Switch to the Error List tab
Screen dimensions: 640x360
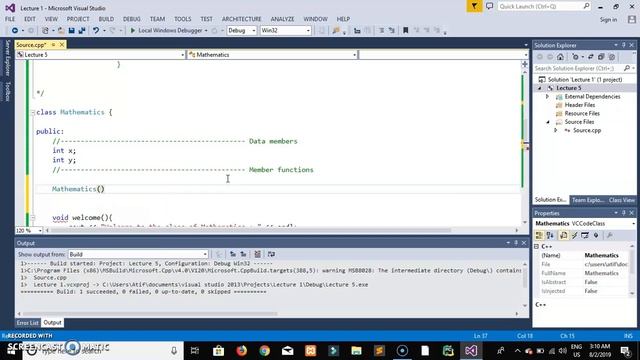point(27,323)
